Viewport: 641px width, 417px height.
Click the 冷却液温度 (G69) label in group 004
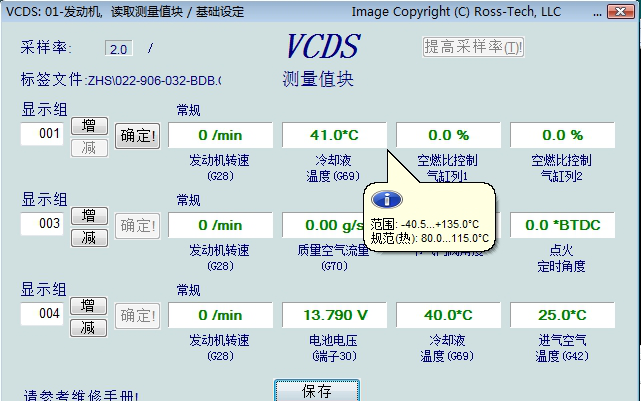(x=447, y=348)
